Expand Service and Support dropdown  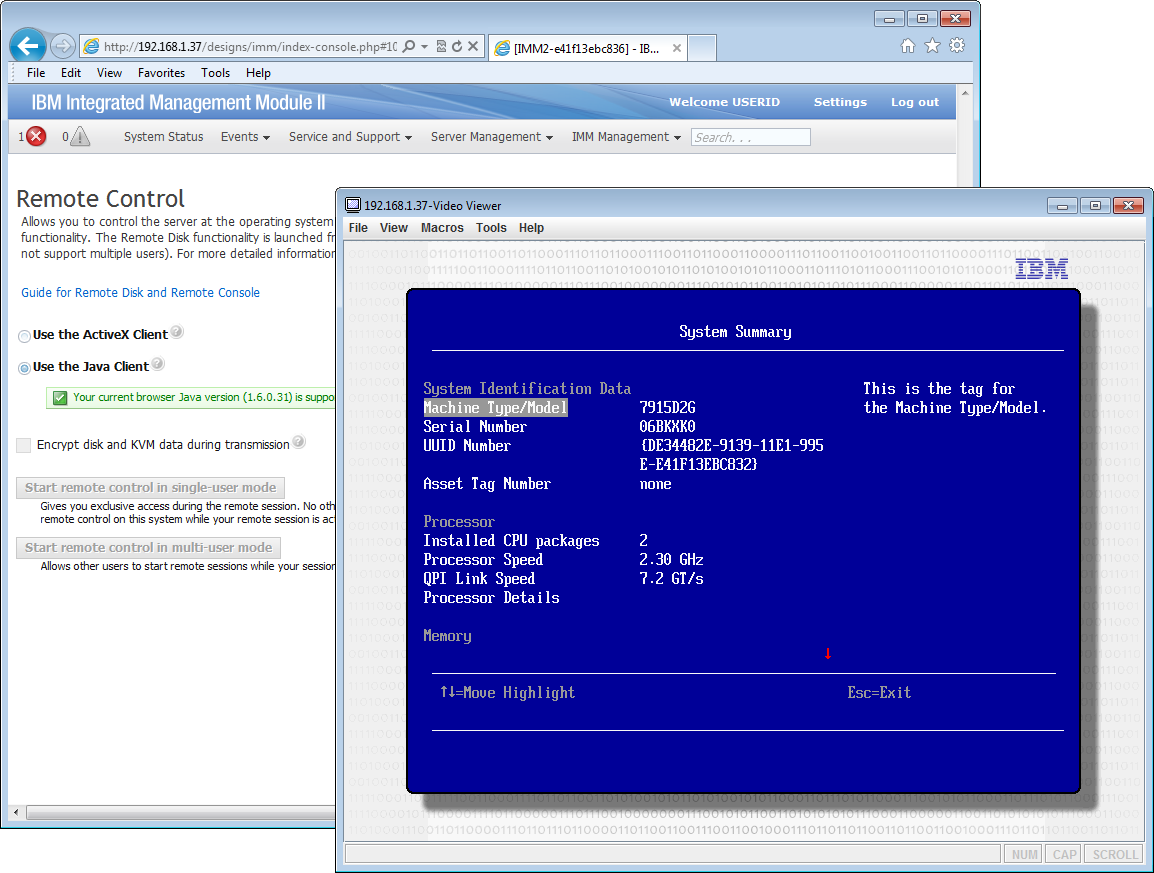pos(350,137)
